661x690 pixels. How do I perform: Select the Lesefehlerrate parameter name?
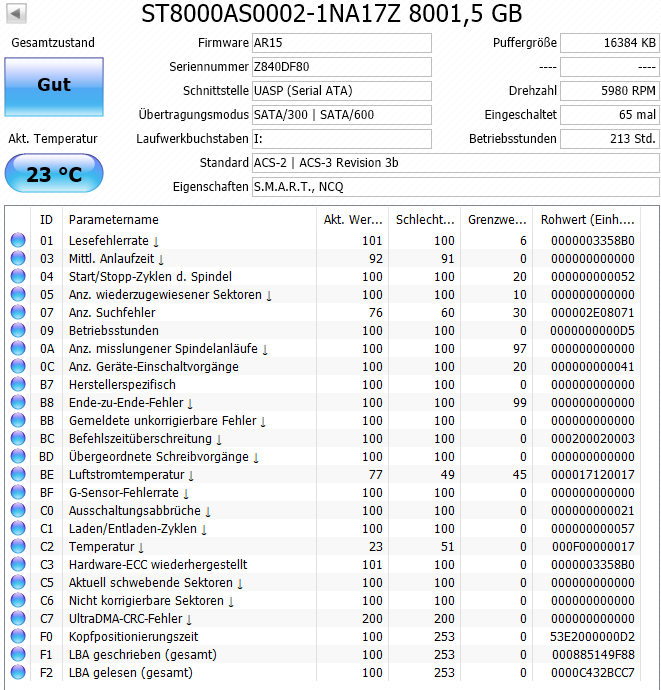click(x=109, y=241)
